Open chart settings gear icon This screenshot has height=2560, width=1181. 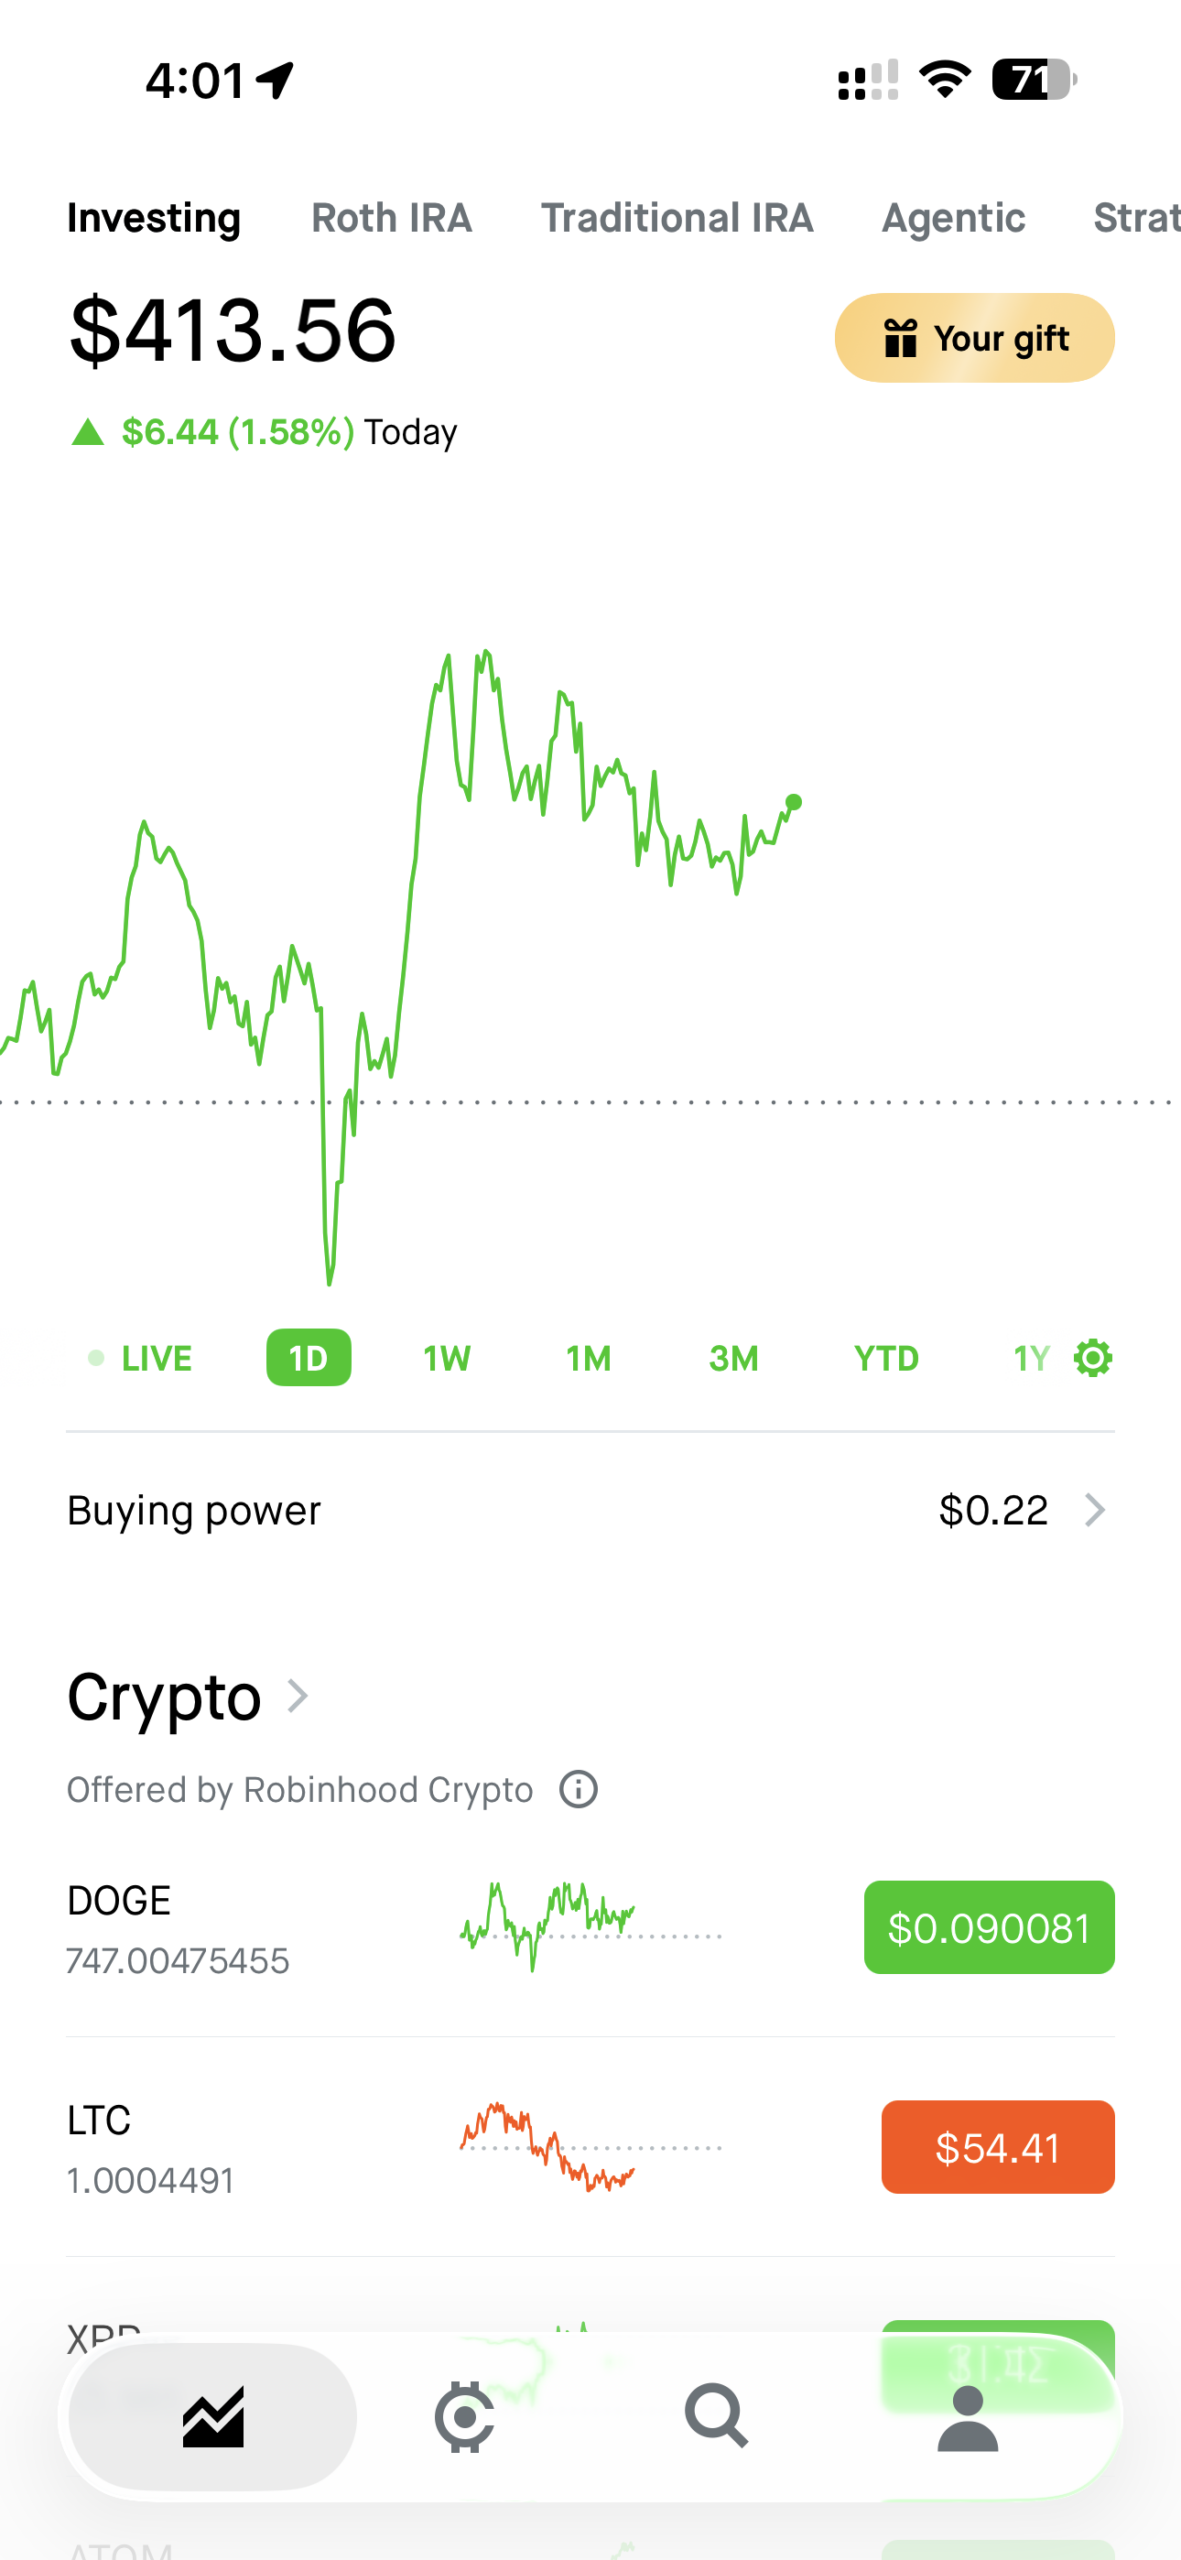click(x=1092, y=1358)
